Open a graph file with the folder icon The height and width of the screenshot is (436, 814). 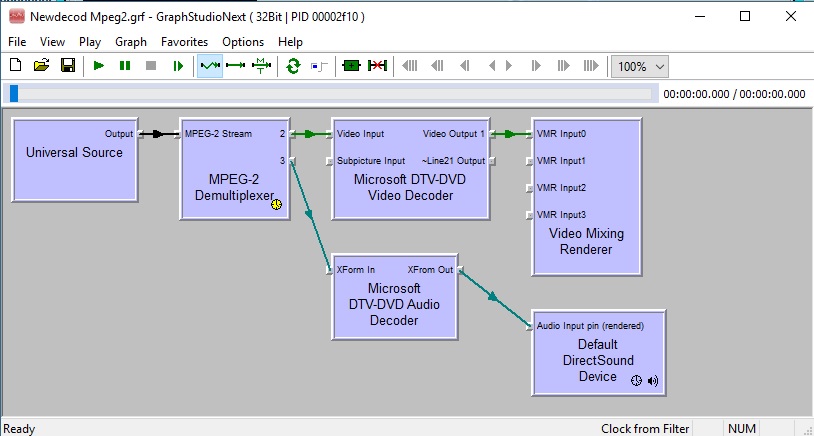click(41, 66)
